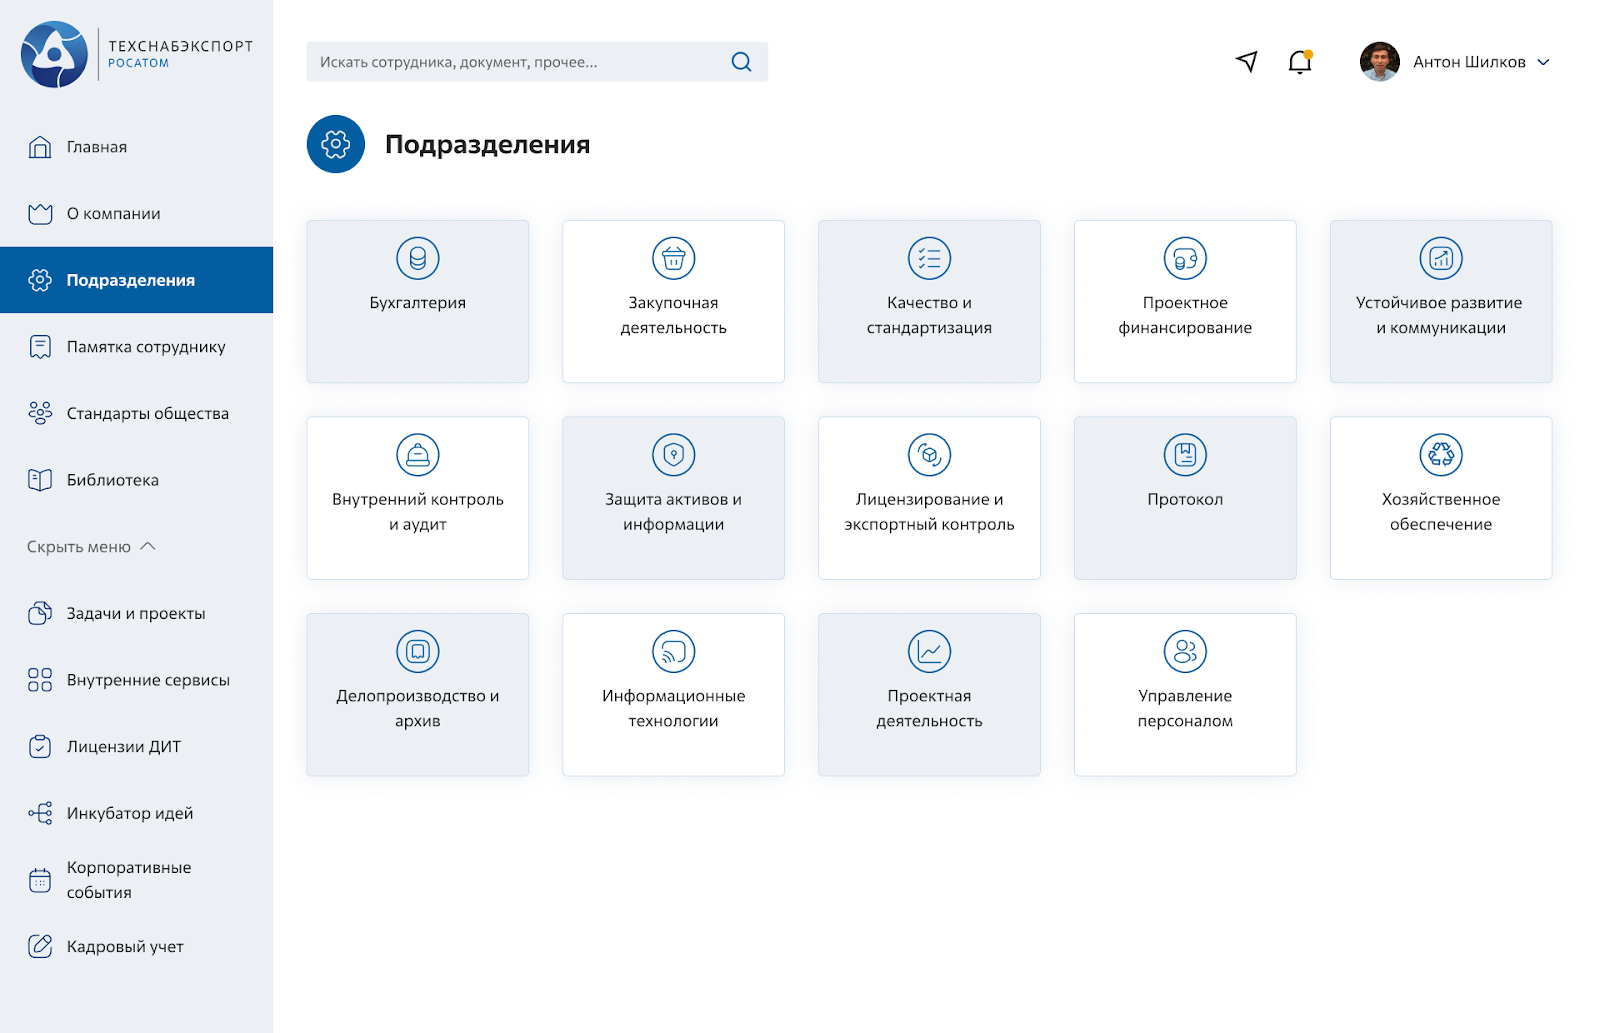The height and width of the screenshot is (1033, 1600).
Task: Click the Techsnabexport Rosatom logo
Action: 137,54
